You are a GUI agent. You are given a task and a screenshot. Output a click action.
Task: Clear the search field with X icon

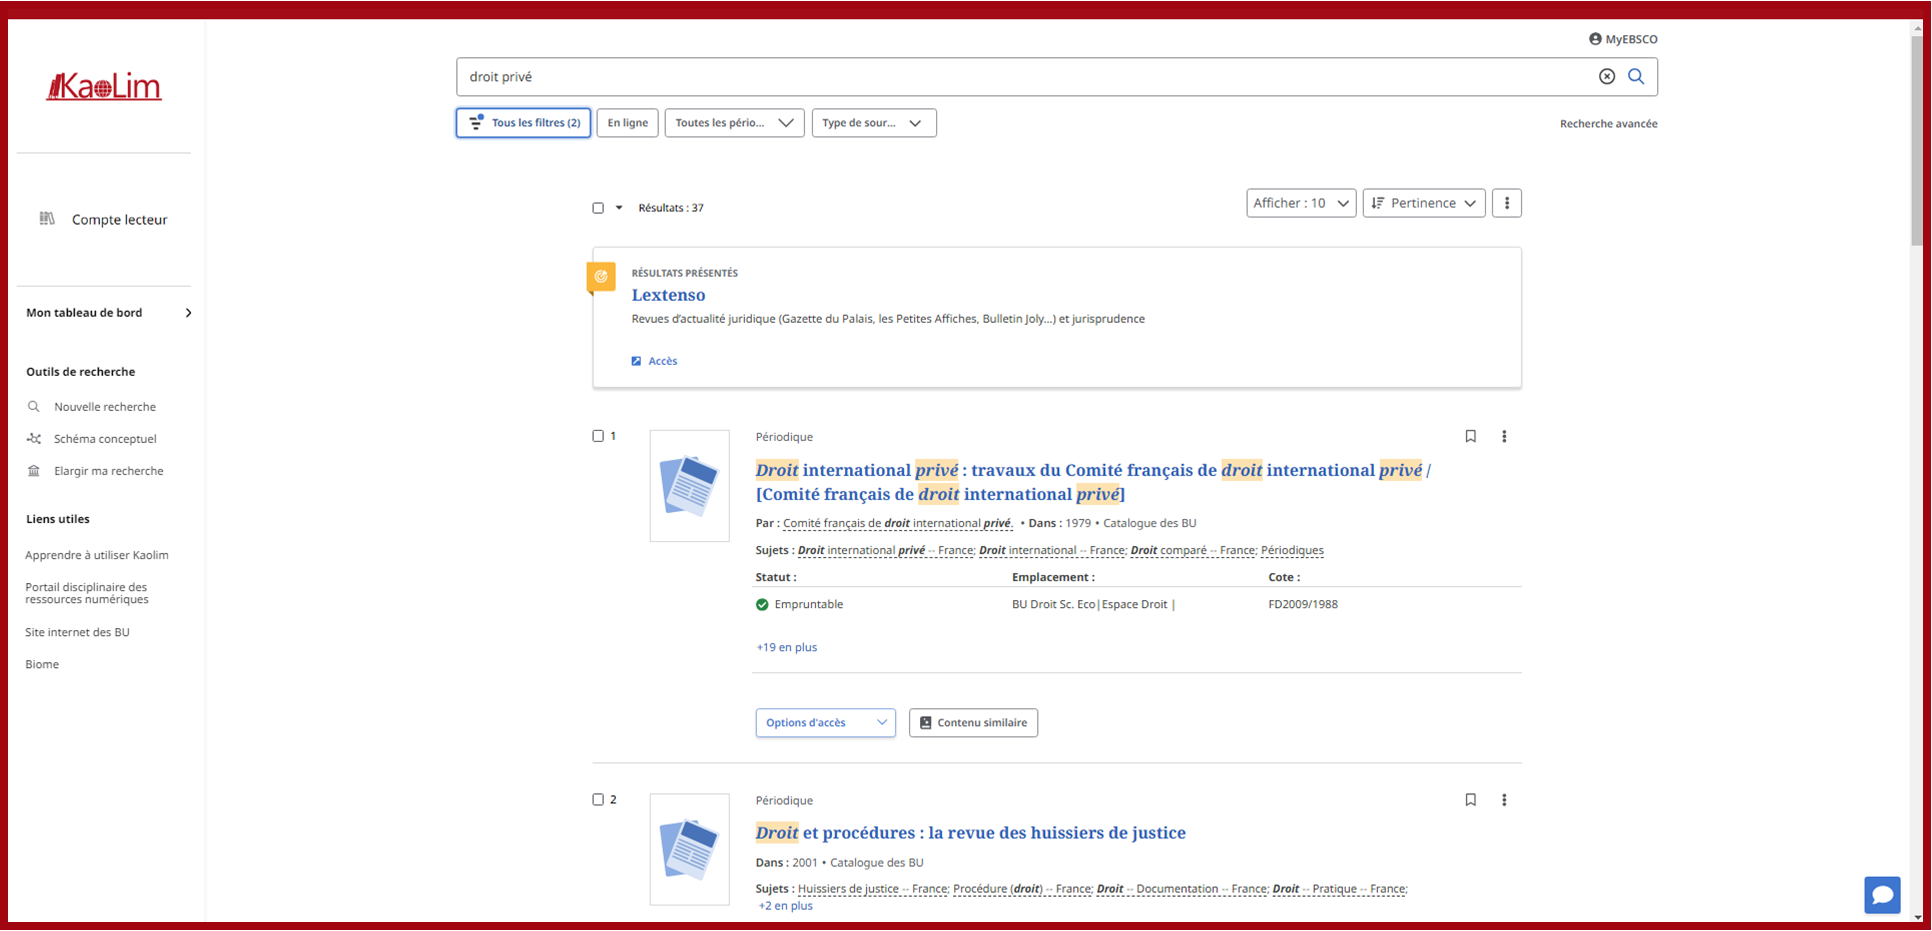(x=1606, y=77)
